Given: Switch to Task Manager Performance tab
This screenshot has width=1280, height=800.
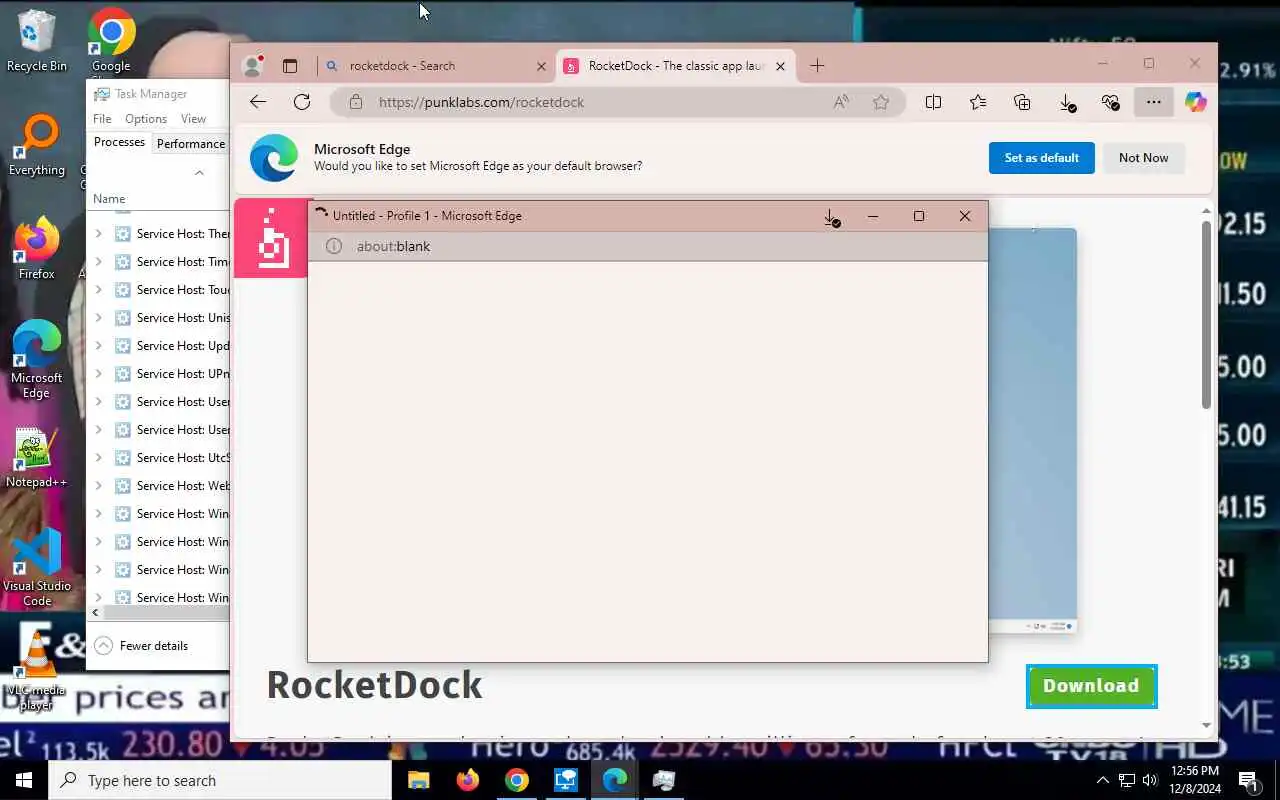Looking at the screenshot, I should (190, 144).
